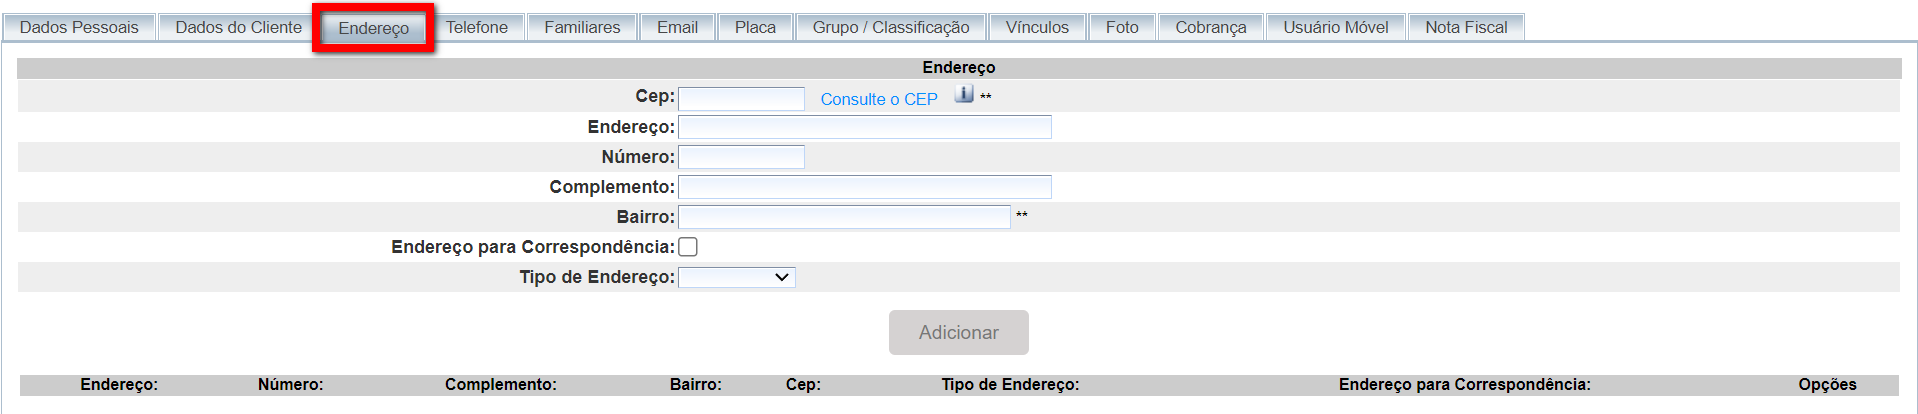Open the Dados do Cliente tab
This screenshot has width=1918, height=414.
(x=238, y=27)
